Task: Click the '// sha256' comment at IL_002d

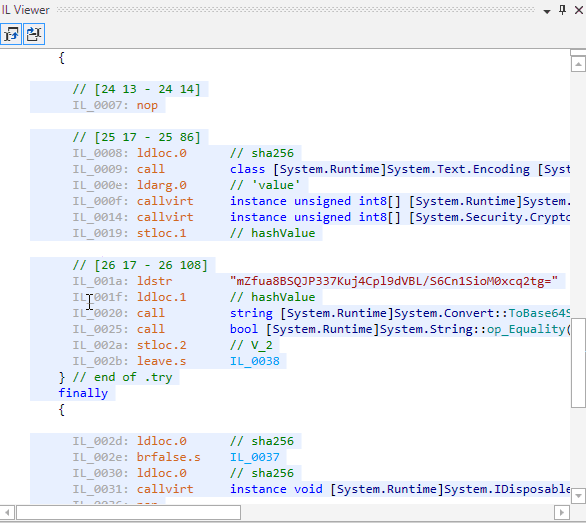Action: point(262,441)
